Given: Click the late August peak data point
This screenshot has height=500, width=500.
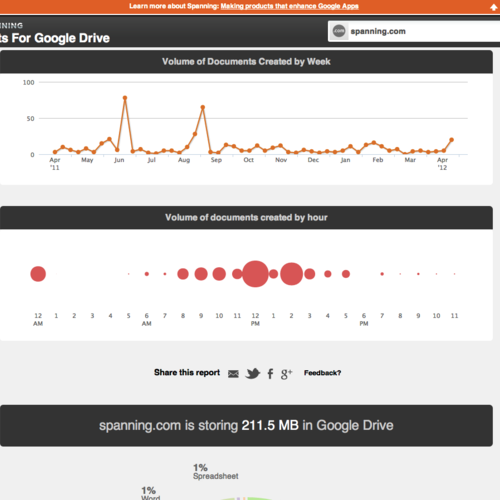Looking at the screenshot, I should (203, 107).
